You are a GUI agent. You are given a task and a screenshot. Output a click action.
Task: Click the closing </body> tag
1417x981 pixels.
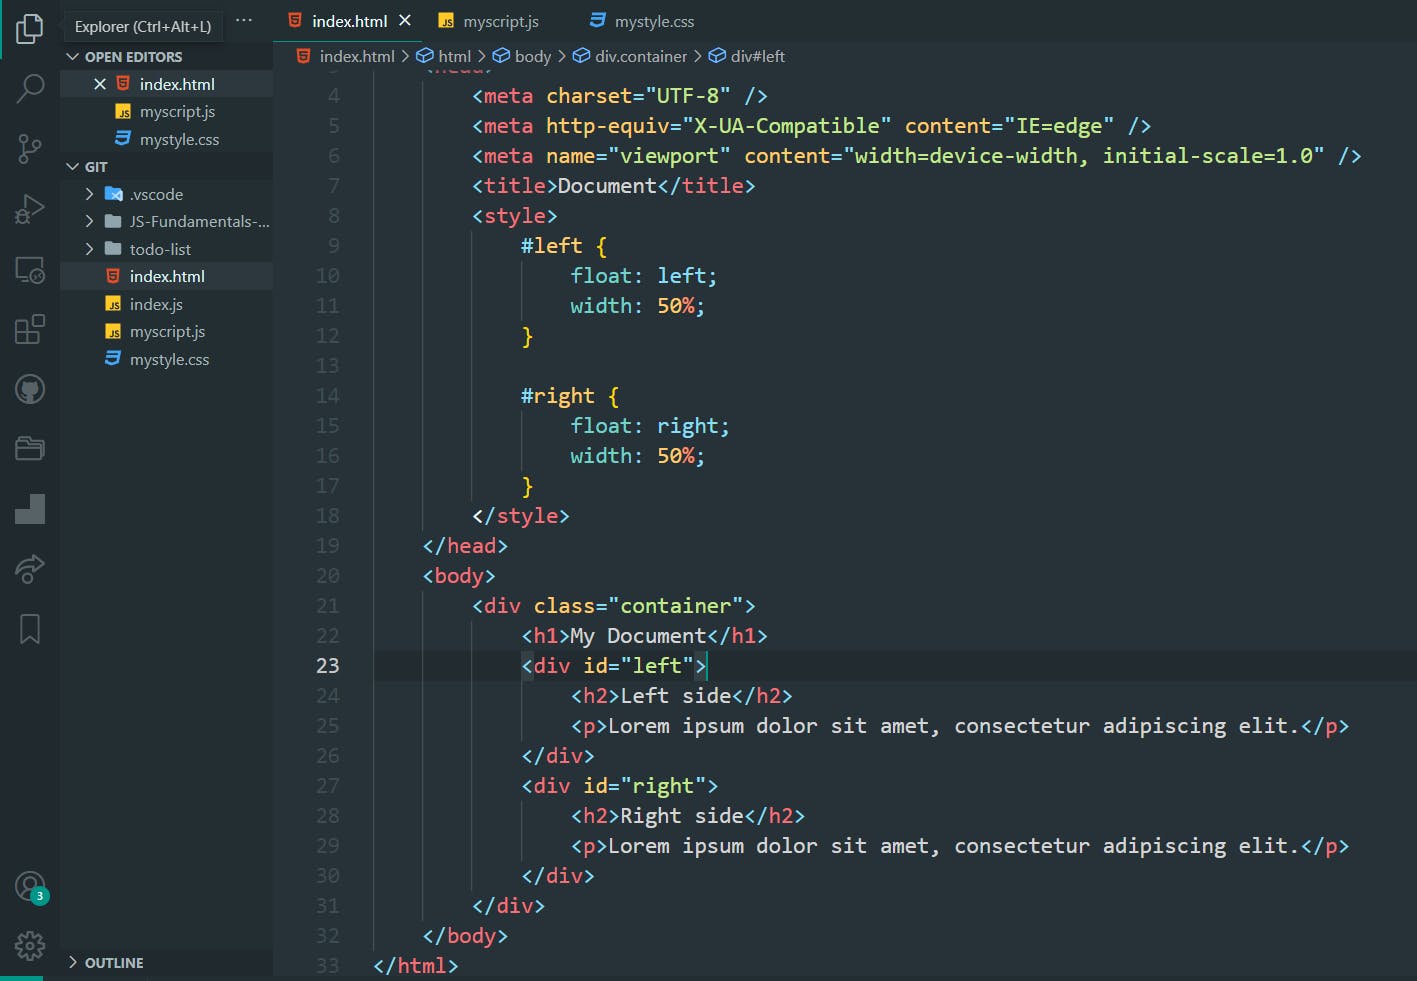[465, 936]
